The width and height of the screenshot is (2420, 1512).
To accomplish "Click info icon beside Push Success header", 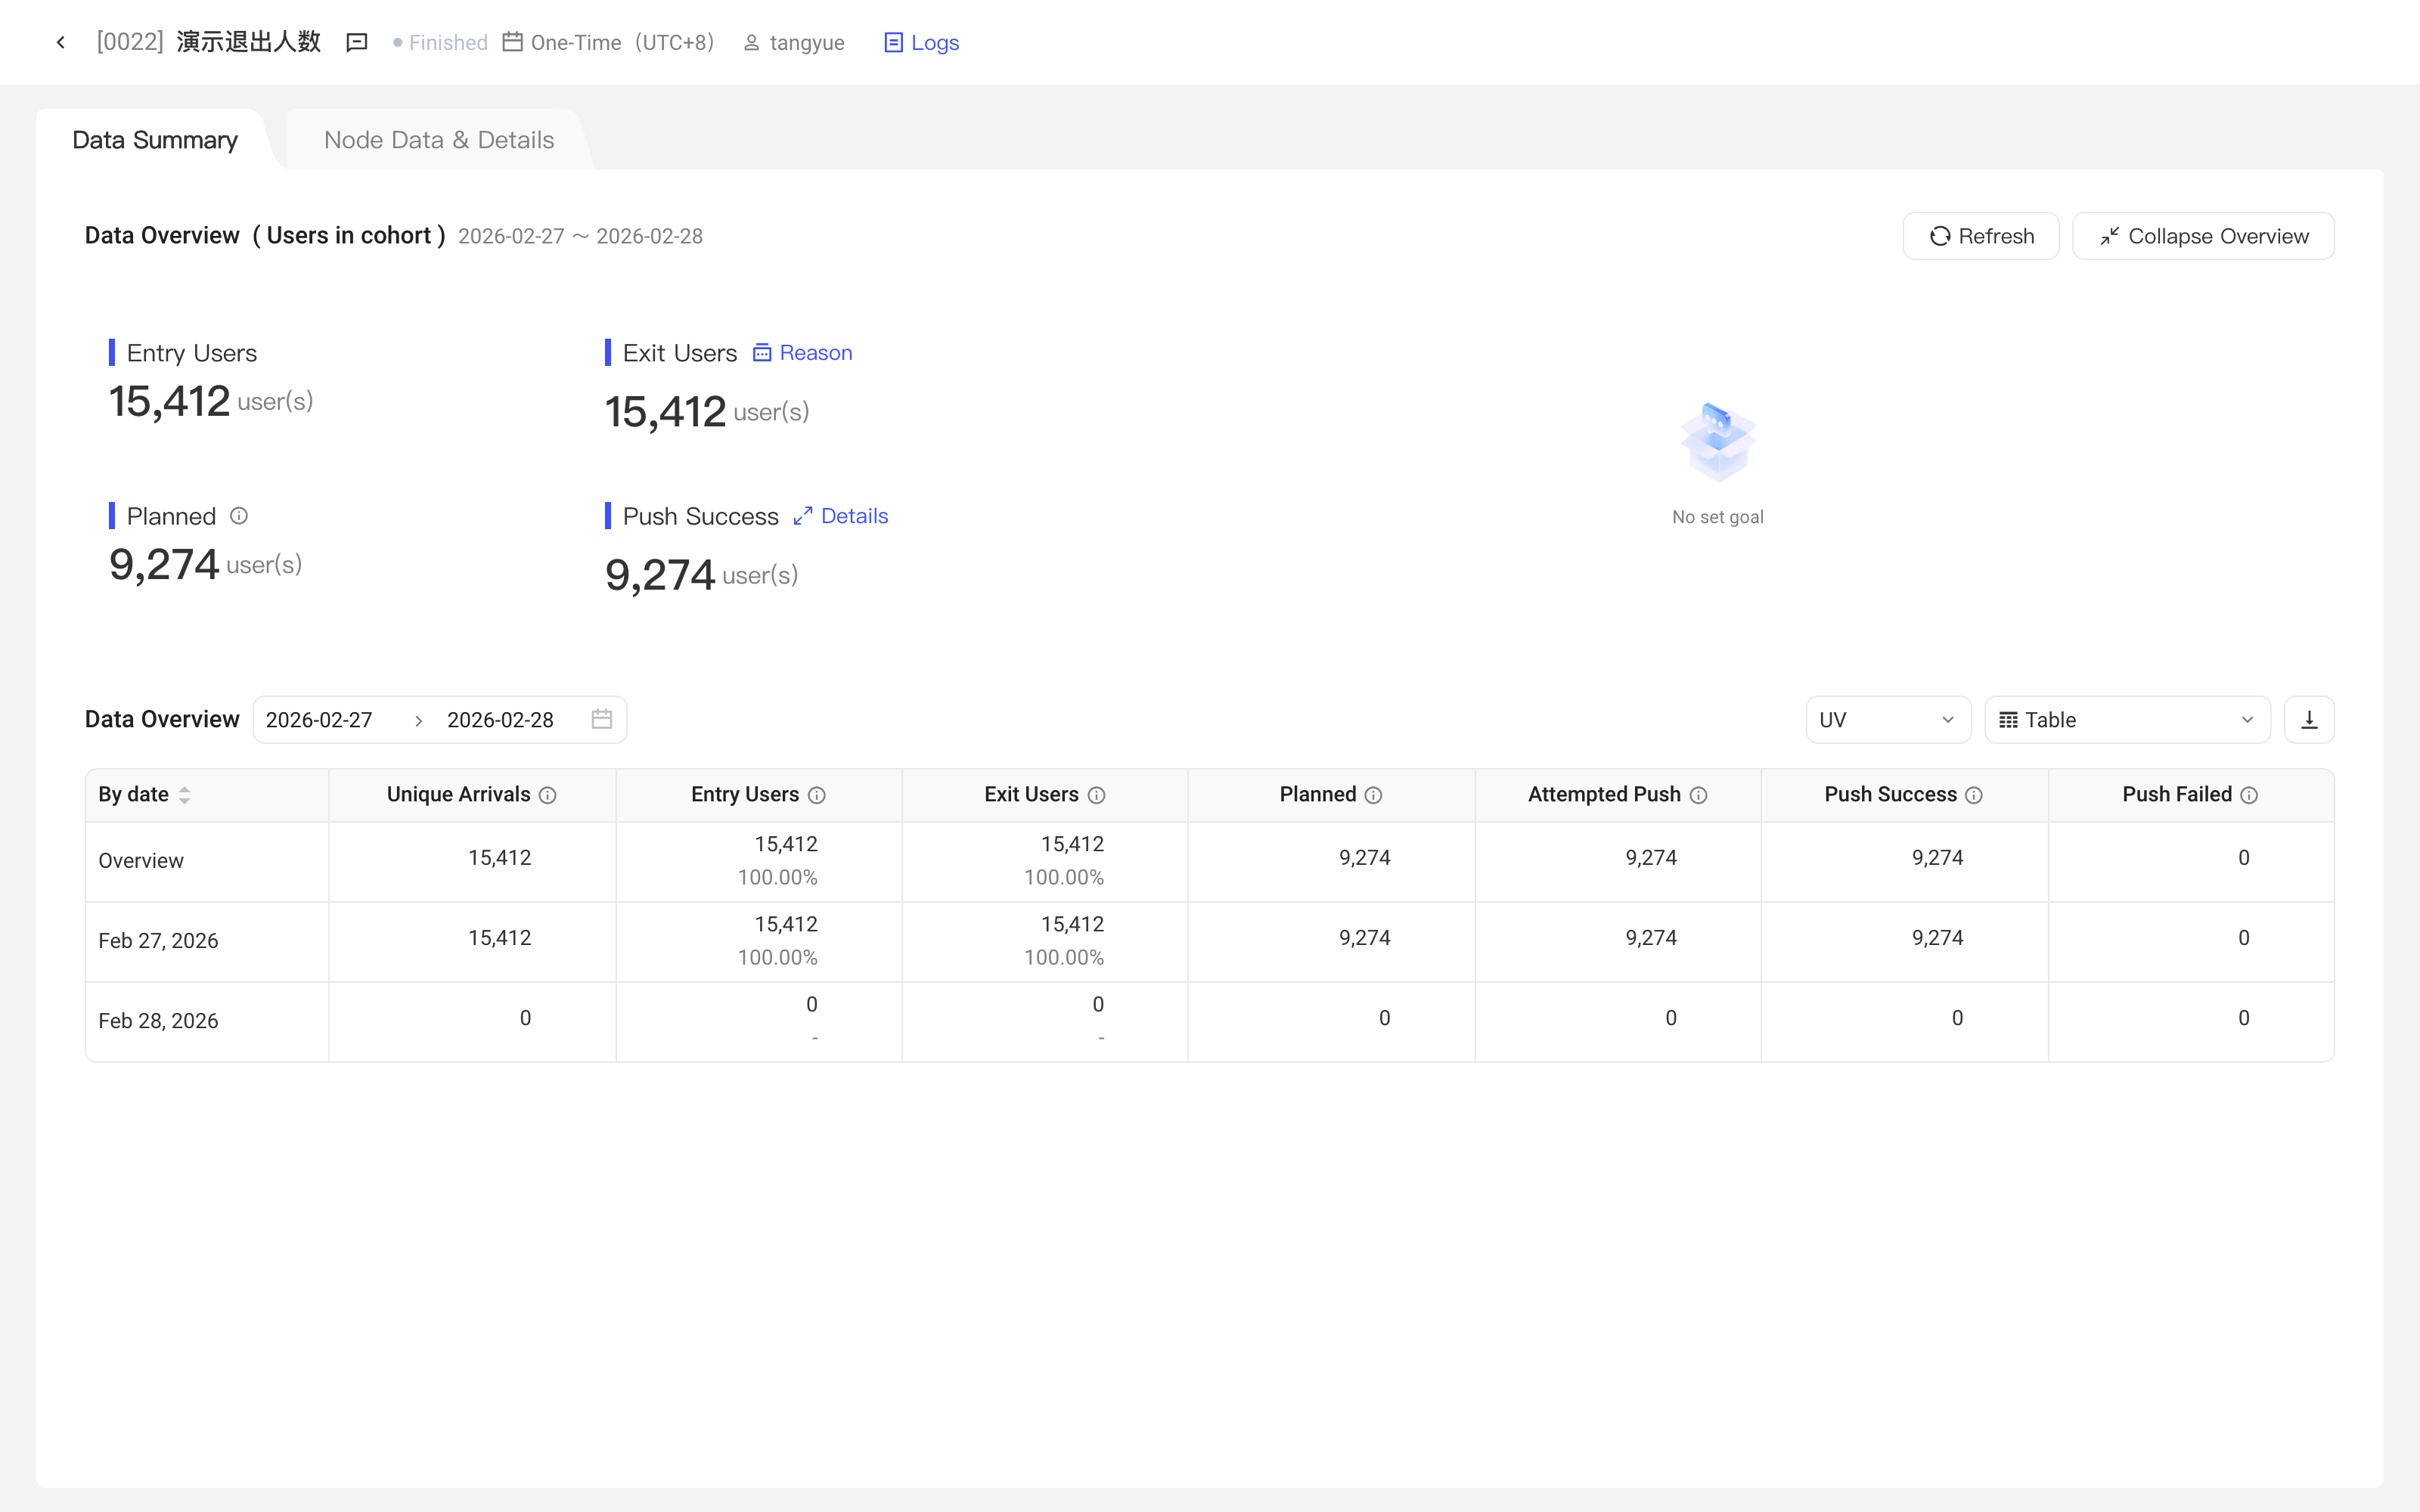I will click(x=1974, y=795).
